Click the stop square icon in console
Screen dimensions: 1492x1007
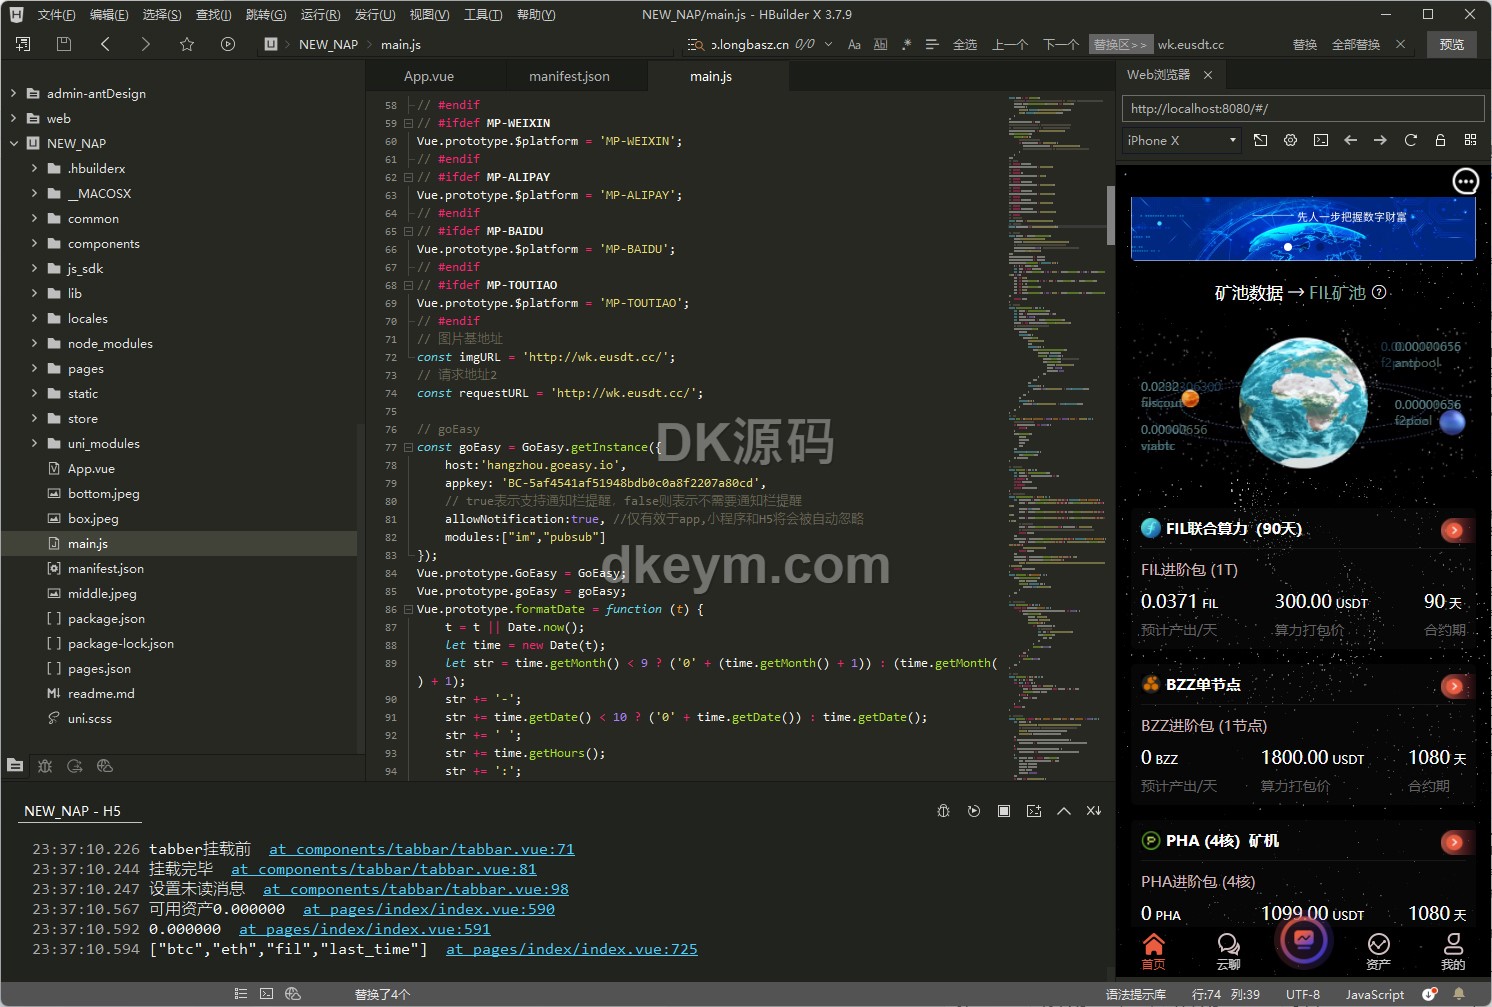1003,811
